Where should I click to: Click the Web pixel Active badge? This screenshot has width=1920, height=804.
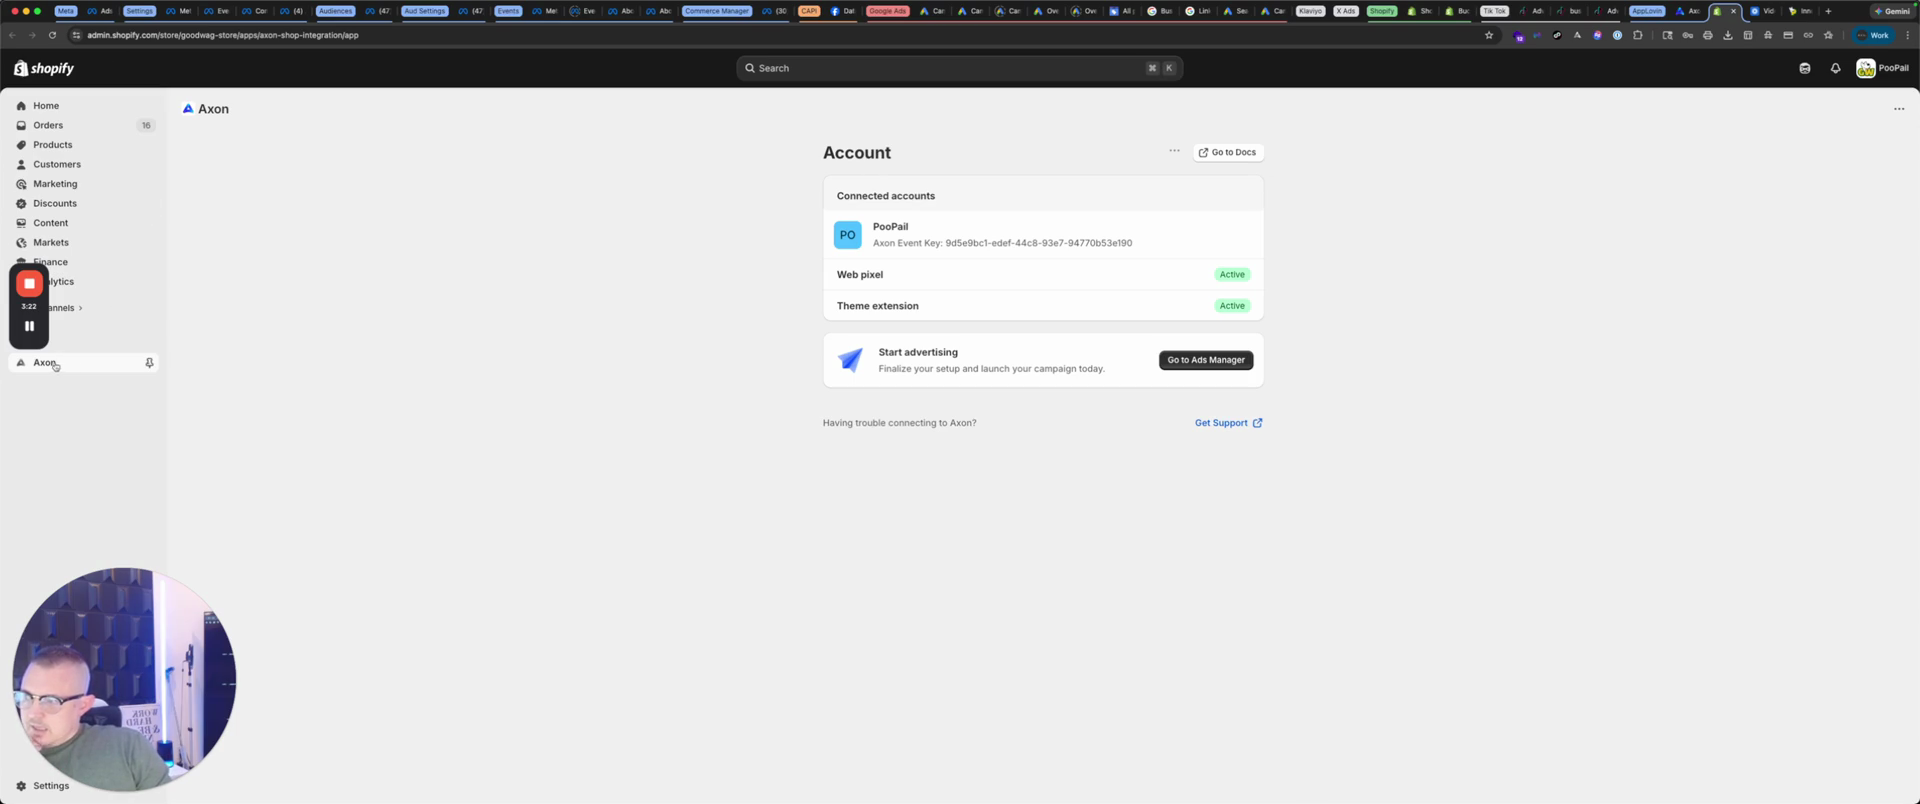[x=1232, y=274]
